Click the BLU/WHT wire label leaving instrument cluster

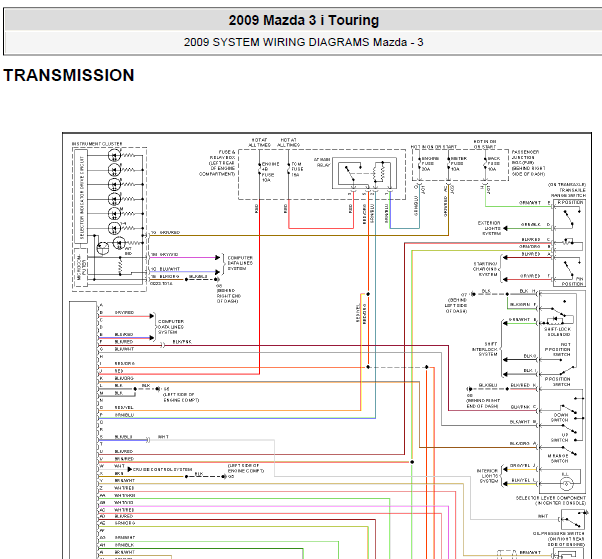[170, 269]
